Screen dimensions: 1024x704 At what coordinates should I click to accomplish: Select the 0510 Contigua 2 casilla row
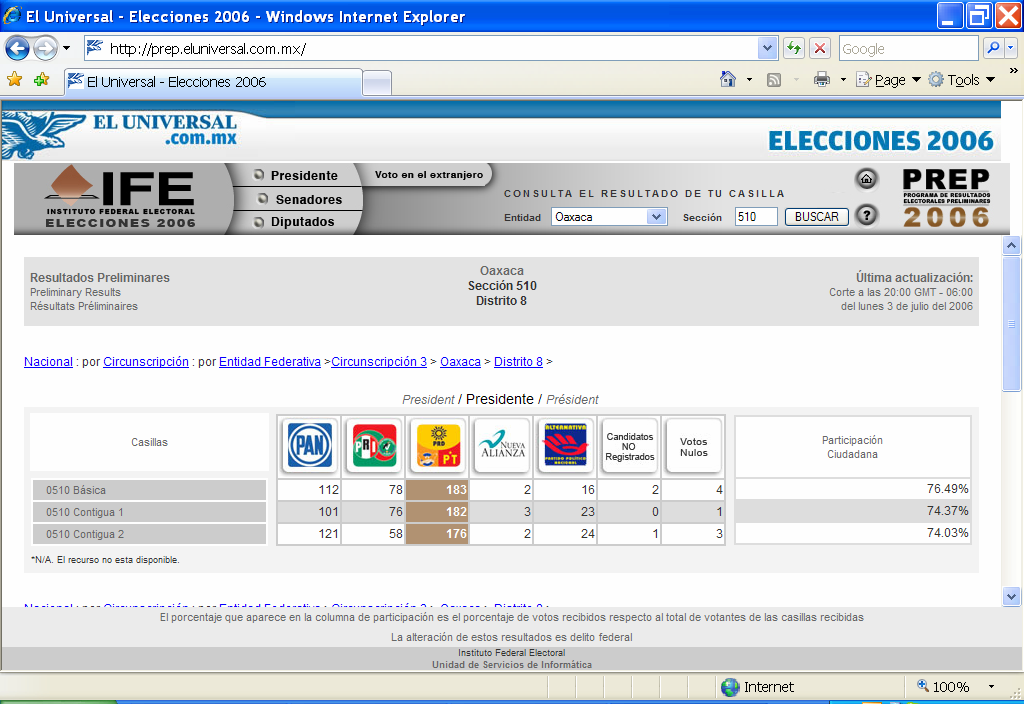[x=150, y=534]
